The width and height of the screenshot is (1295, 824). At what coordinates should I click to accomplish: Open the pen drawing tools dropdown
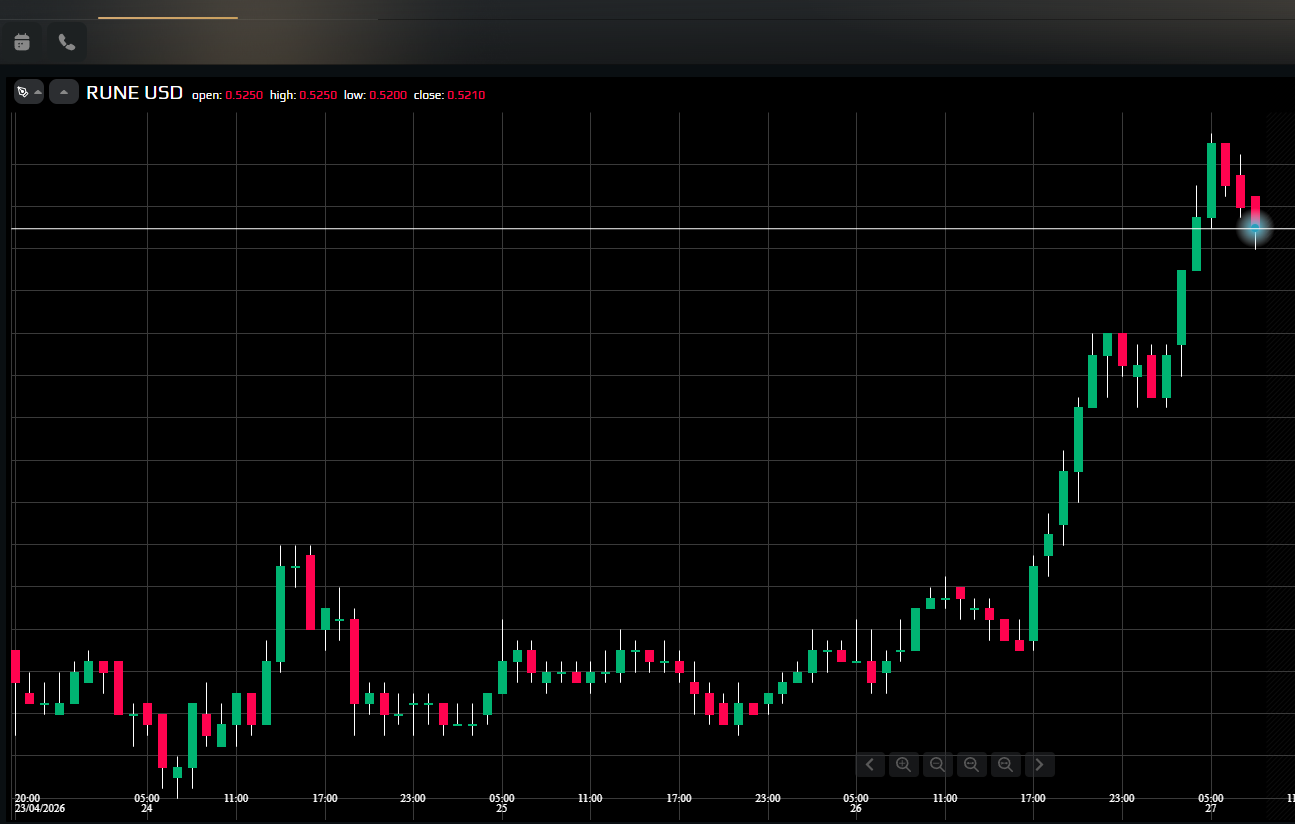tap(28, 92)
